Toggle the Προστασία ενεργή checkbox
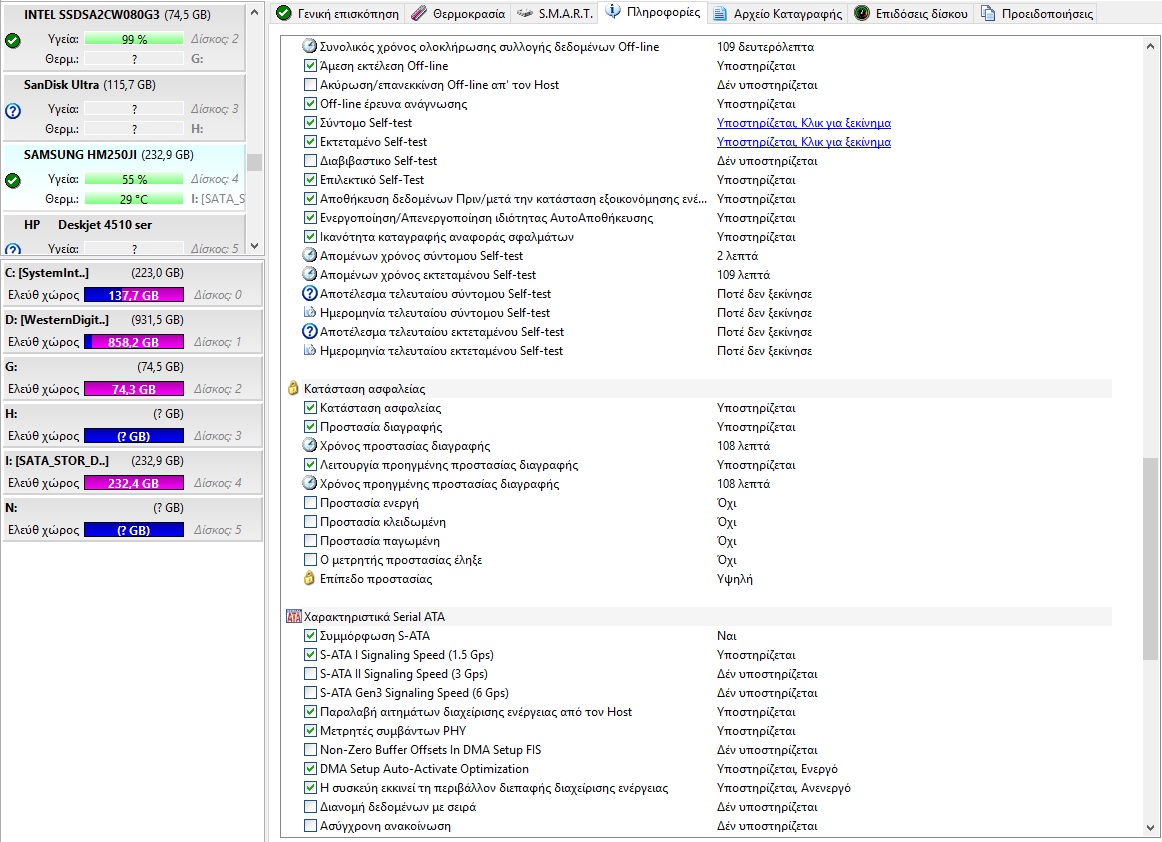The width and height of the screenshot is (1162, 842). point(310,503)
